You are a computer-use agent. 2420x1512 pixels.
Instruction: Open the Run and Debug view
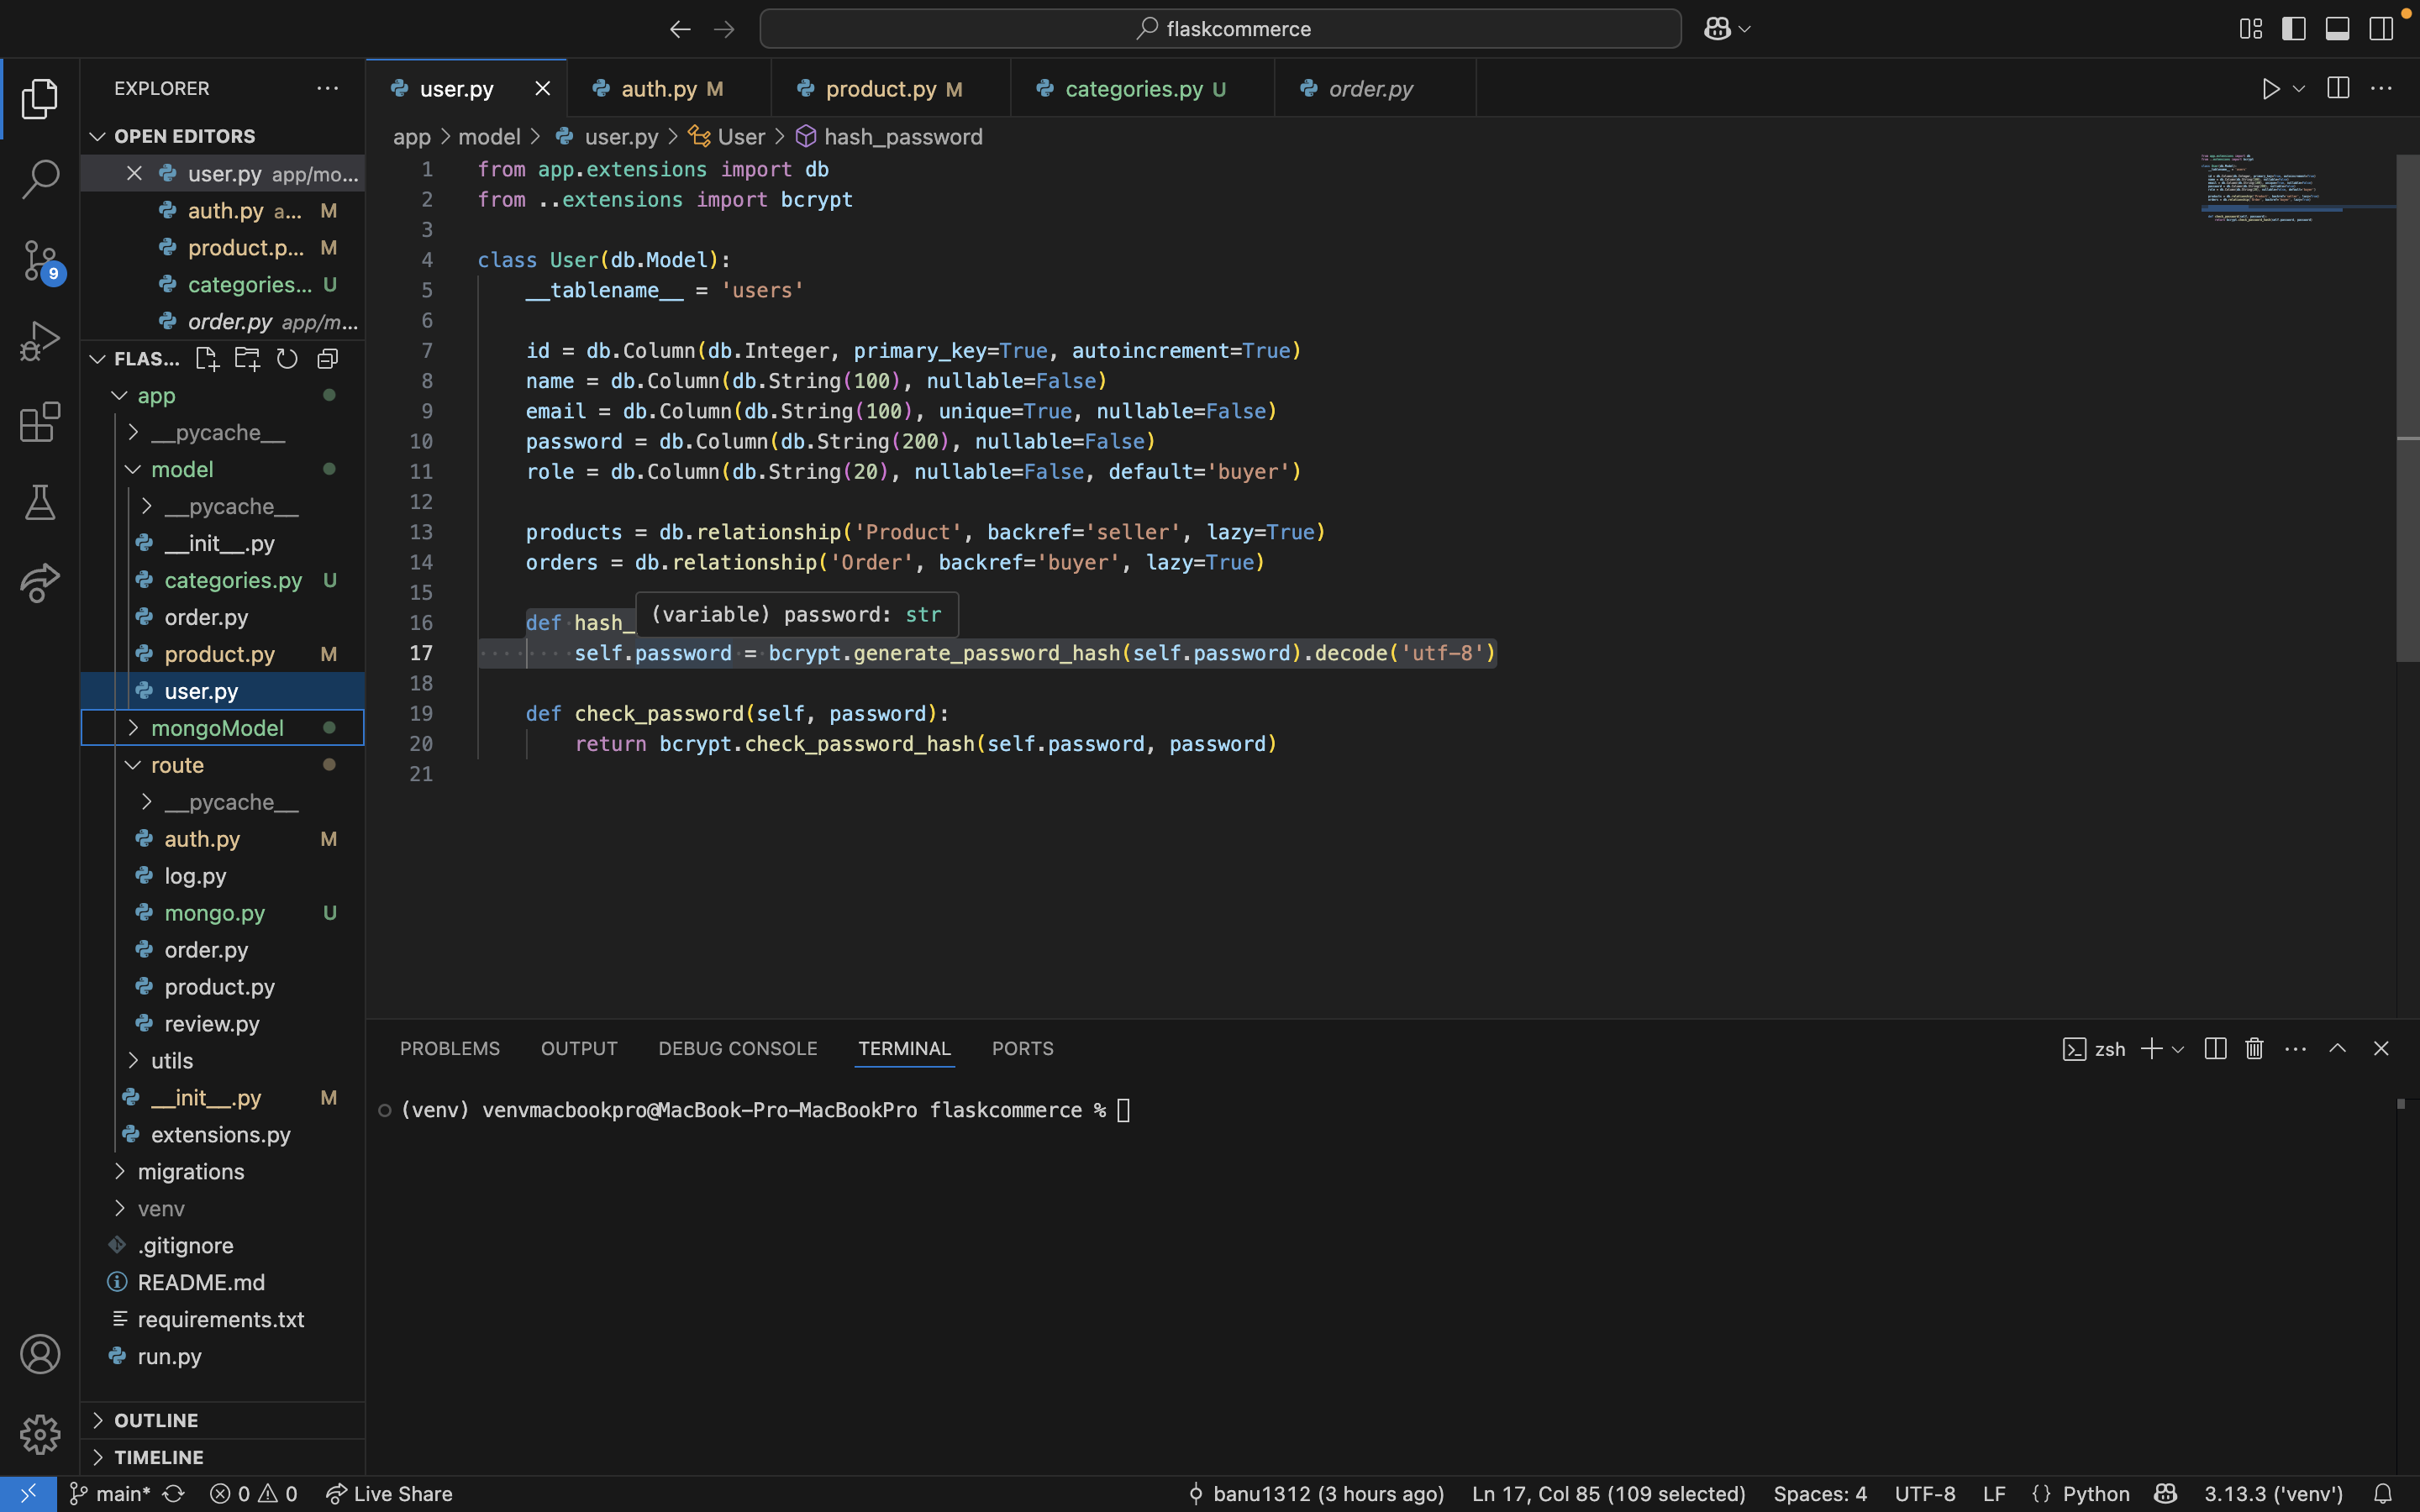pyautogui.click(x=40, y=341)
